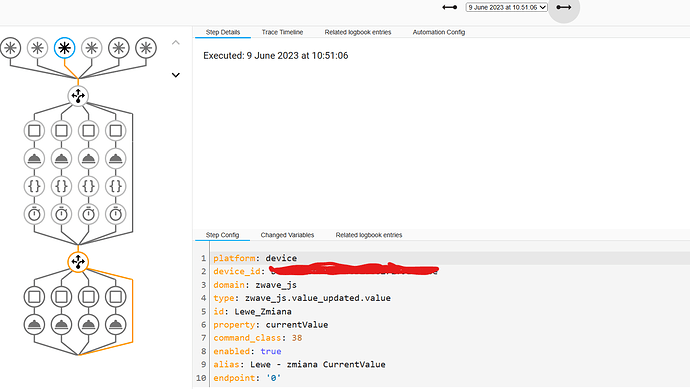The width and height of the screenshot is (690, 389).
Task: Open the trace date dropdown
Action: pos(506,7)
